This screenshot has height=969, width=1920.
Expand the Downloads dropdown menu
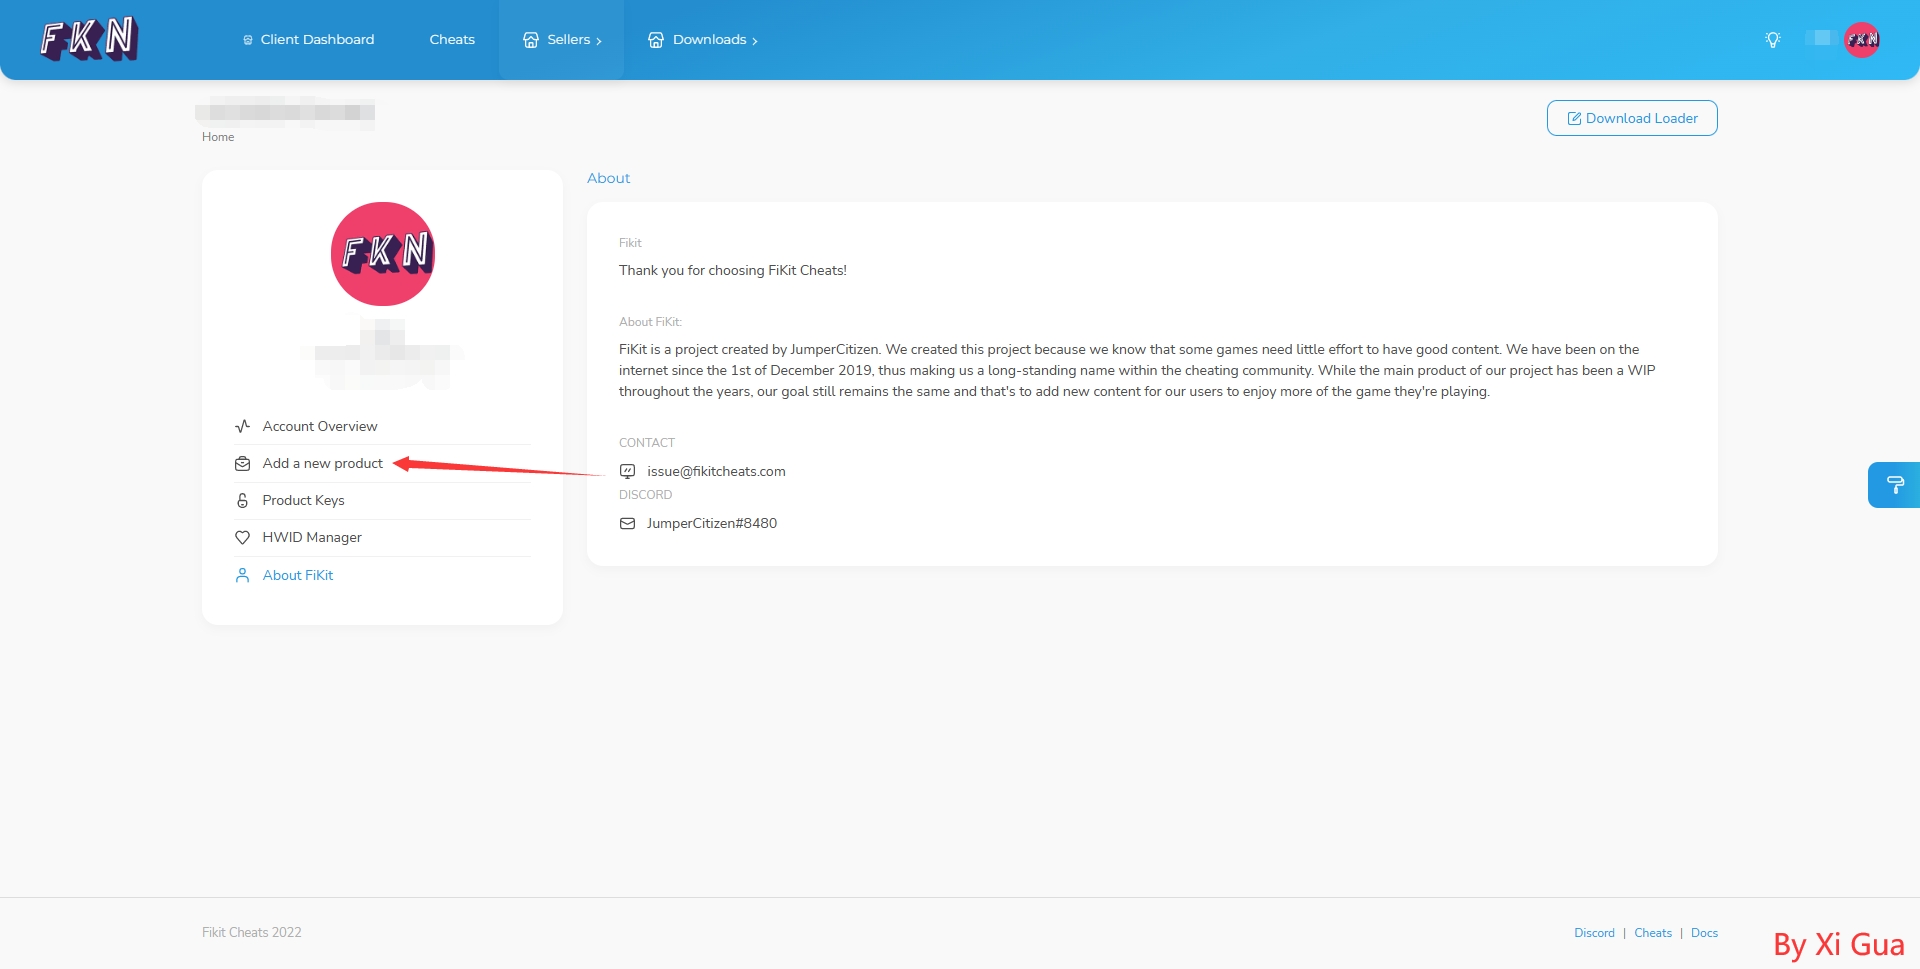tap(703, 40)
